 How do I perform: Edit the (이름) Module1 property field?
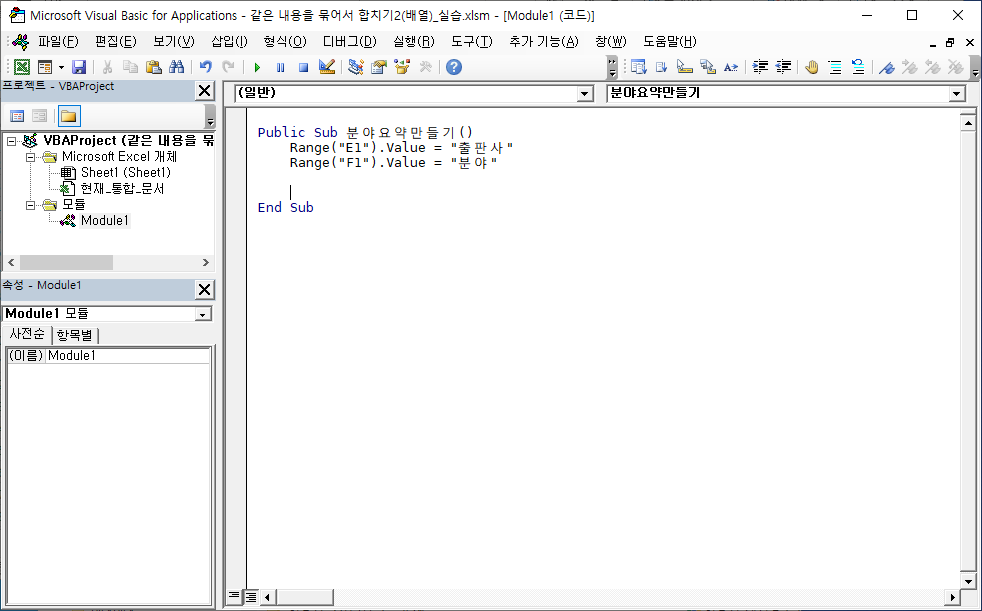(128, 356)
